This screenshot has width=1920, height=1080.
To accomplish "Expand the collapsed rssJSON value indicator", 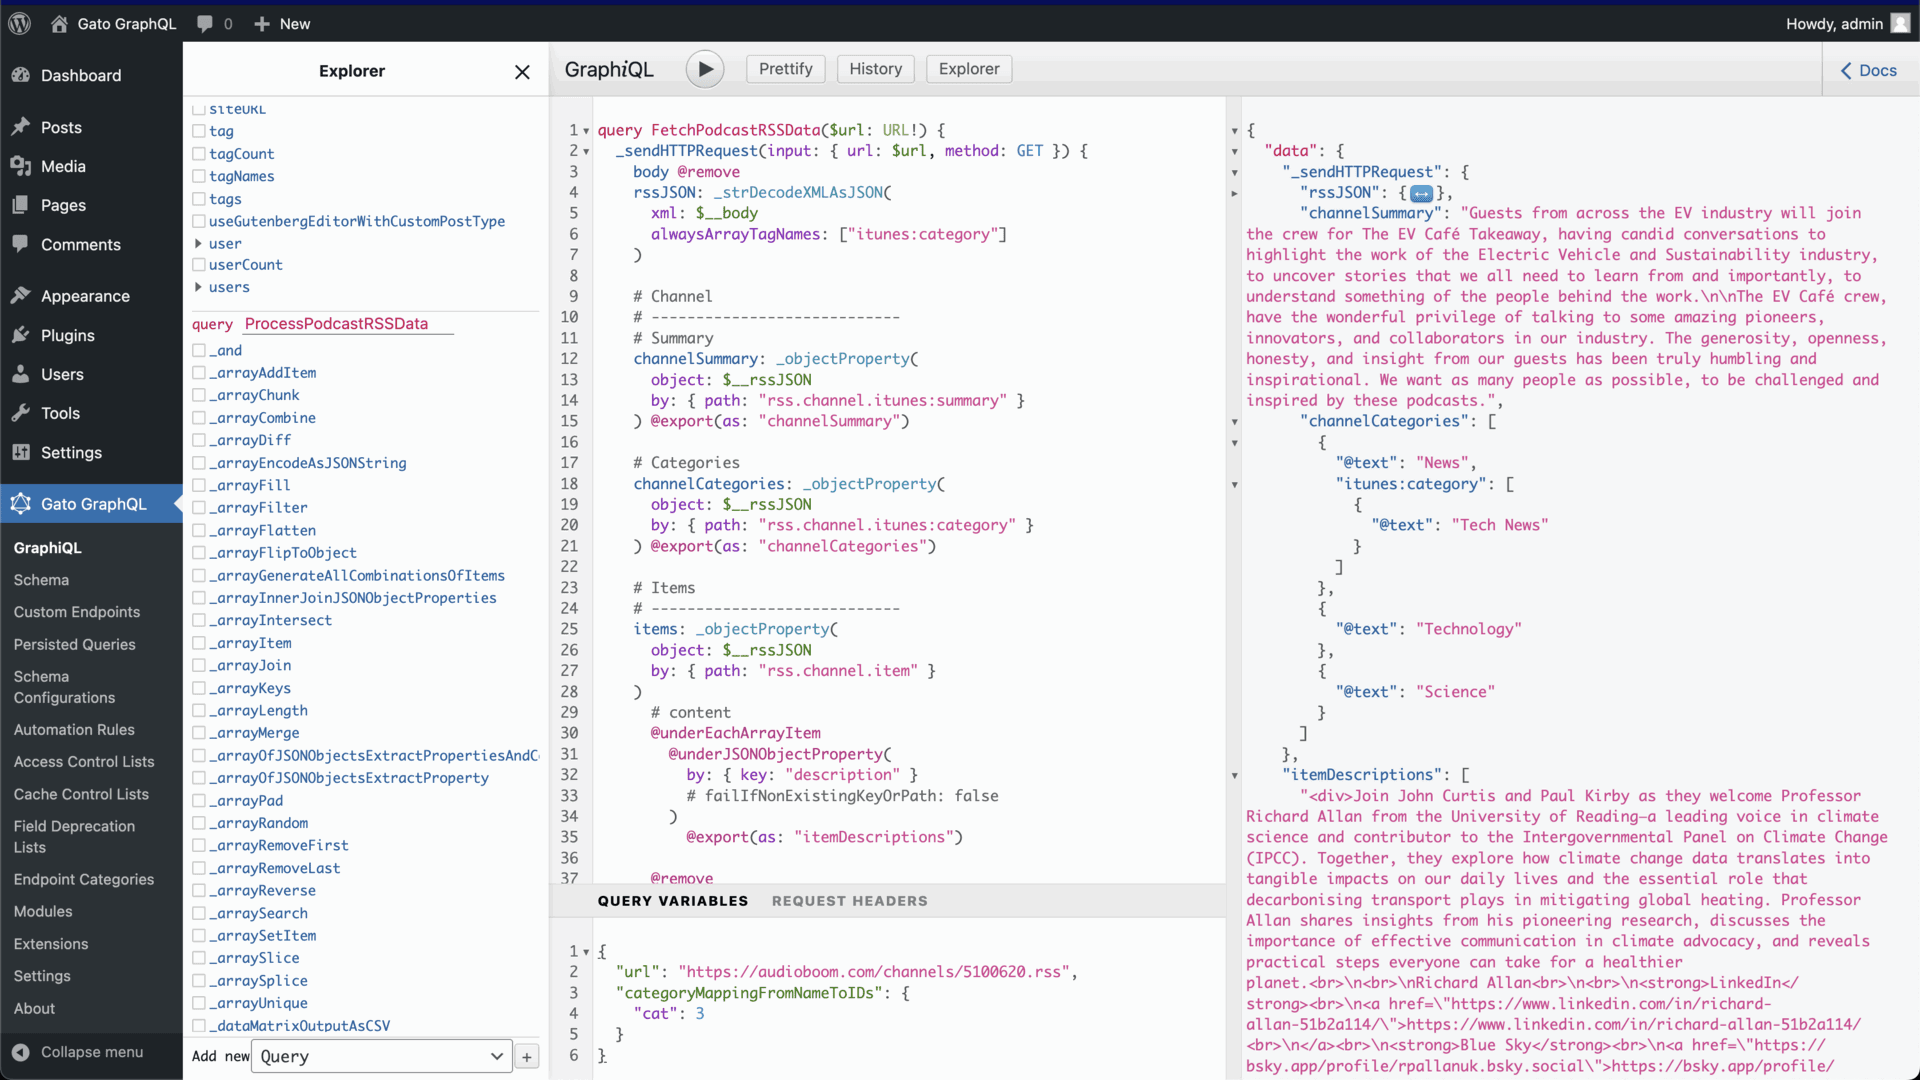I will 1422,193.
